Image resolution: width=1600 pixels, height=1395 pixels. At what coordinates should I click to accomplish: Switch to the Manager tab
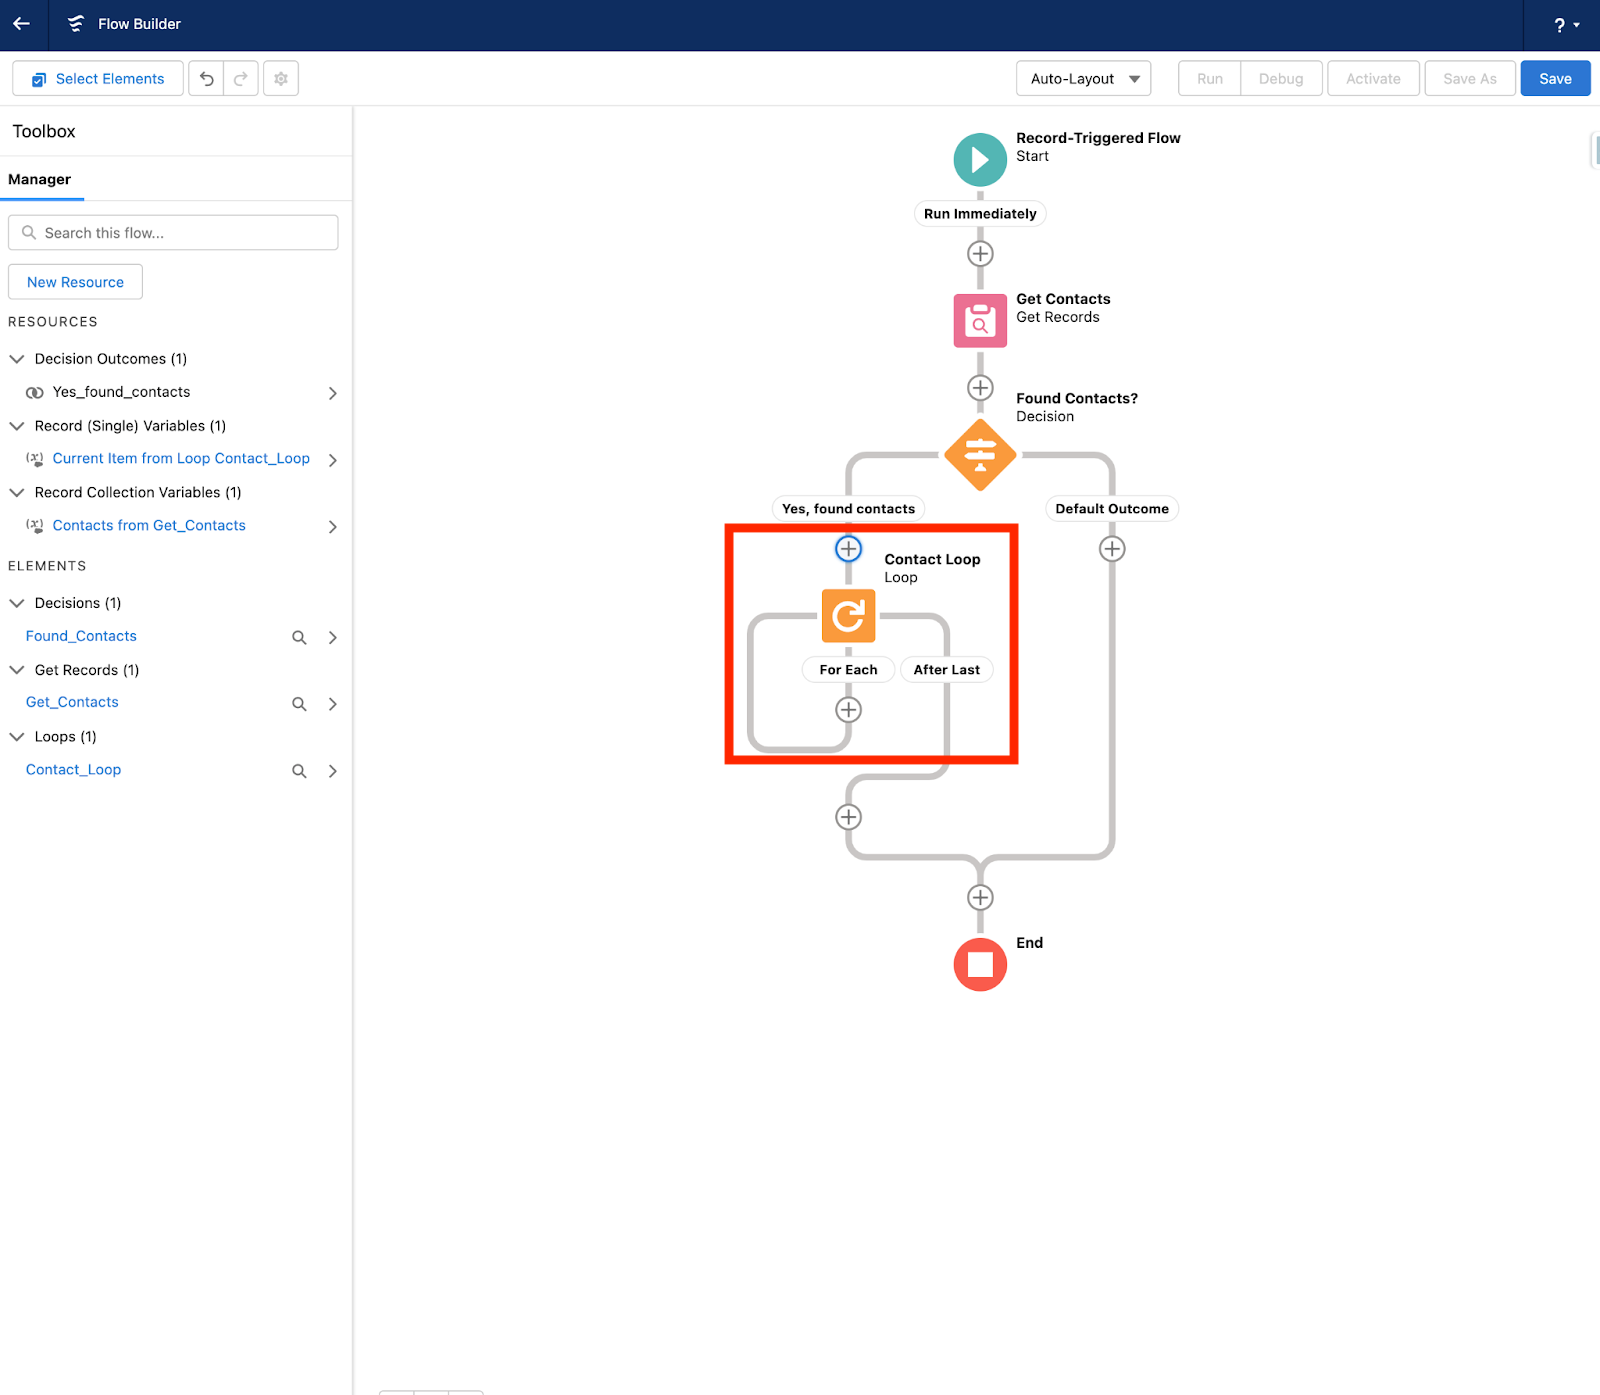40,179
